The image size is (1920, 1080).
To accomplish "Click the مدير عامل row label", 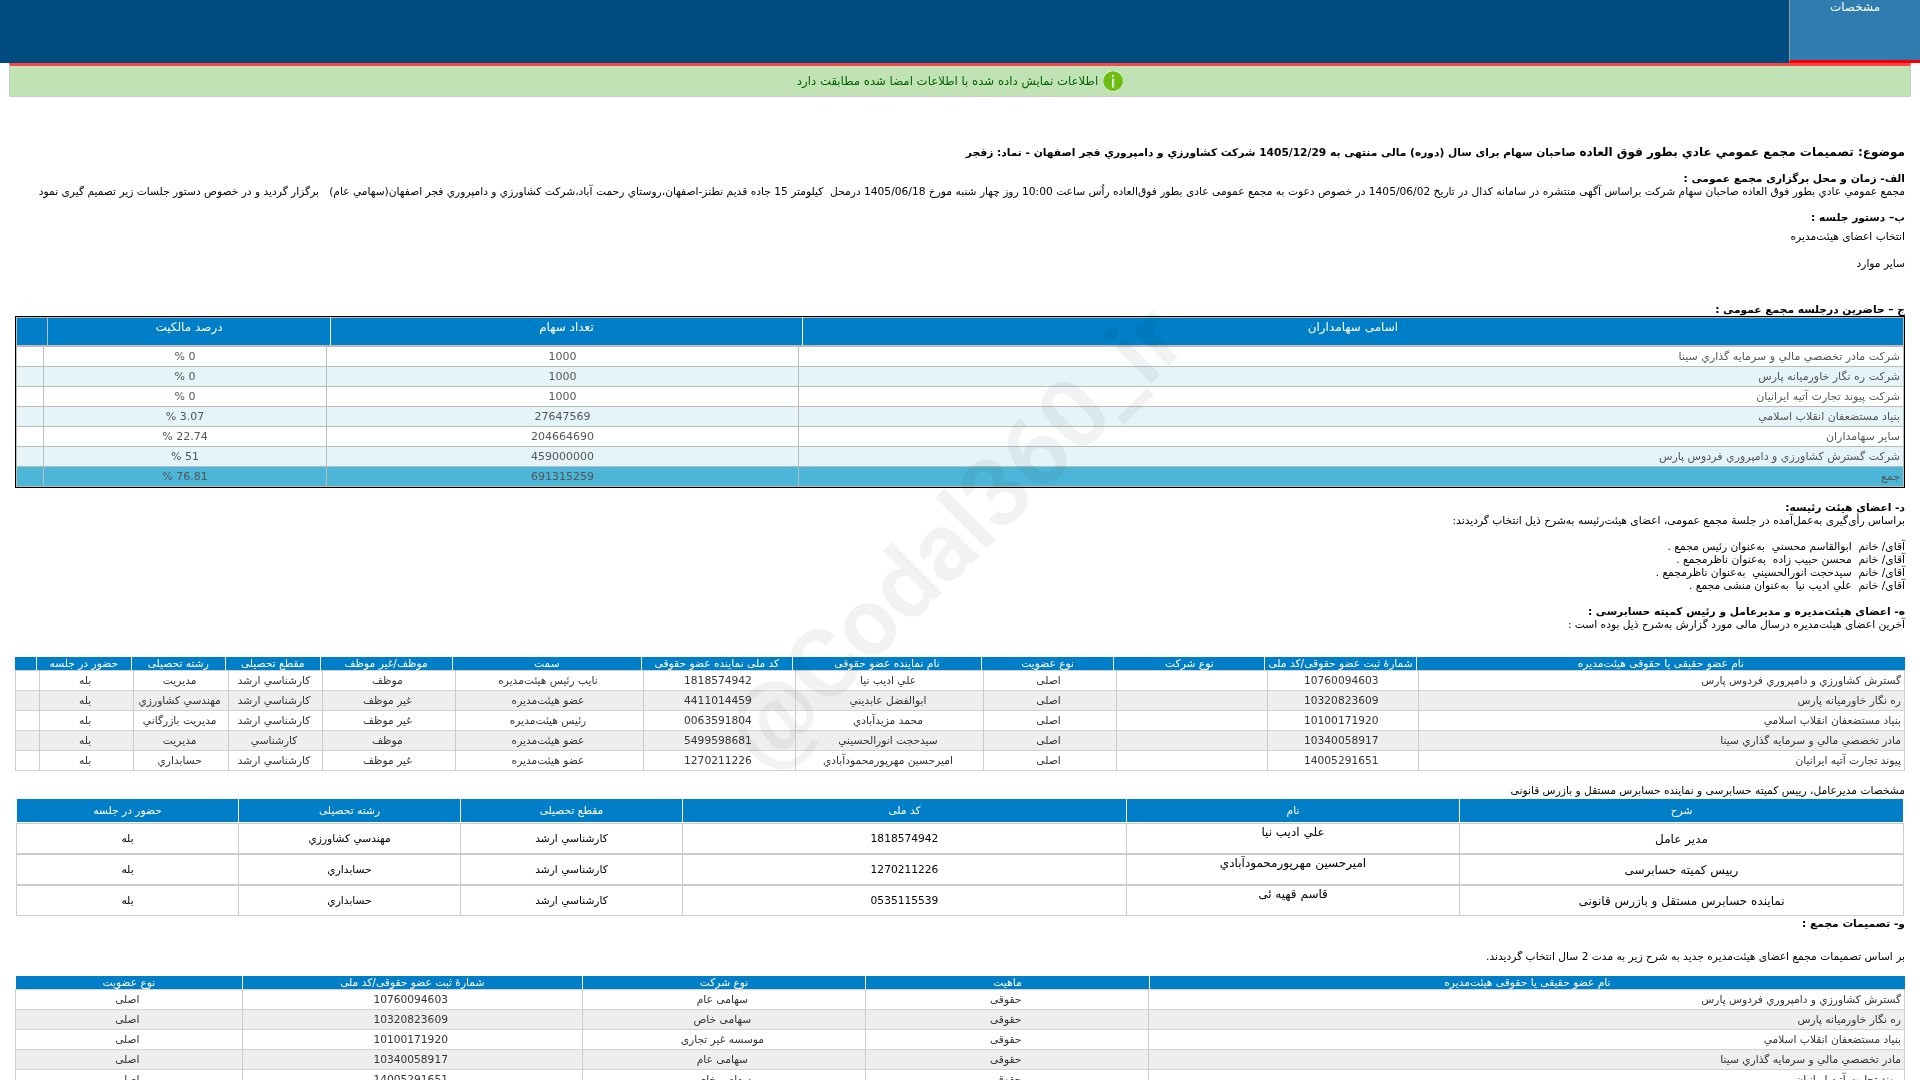I will [x=1681, y=839].
